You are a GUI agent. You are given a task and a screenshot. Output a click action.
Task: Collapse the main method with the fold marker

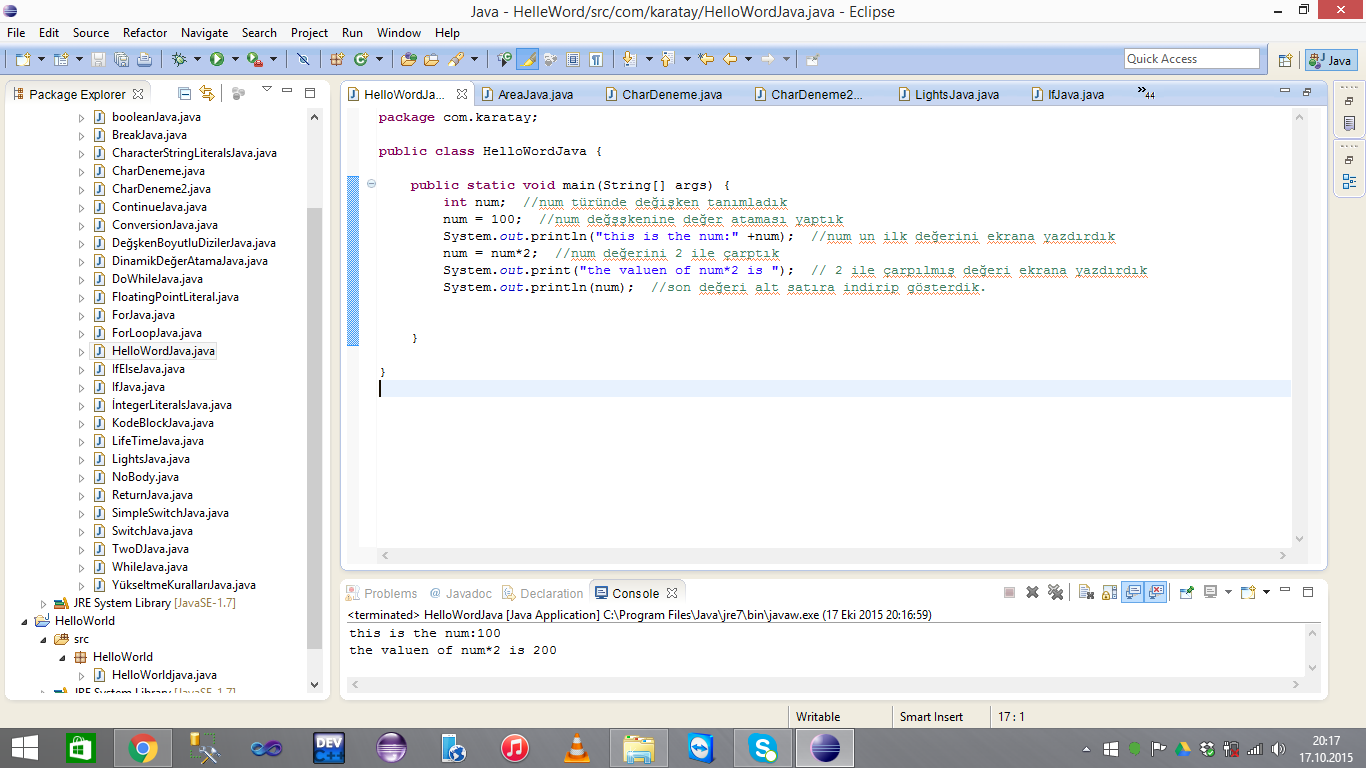click(371, 185)
